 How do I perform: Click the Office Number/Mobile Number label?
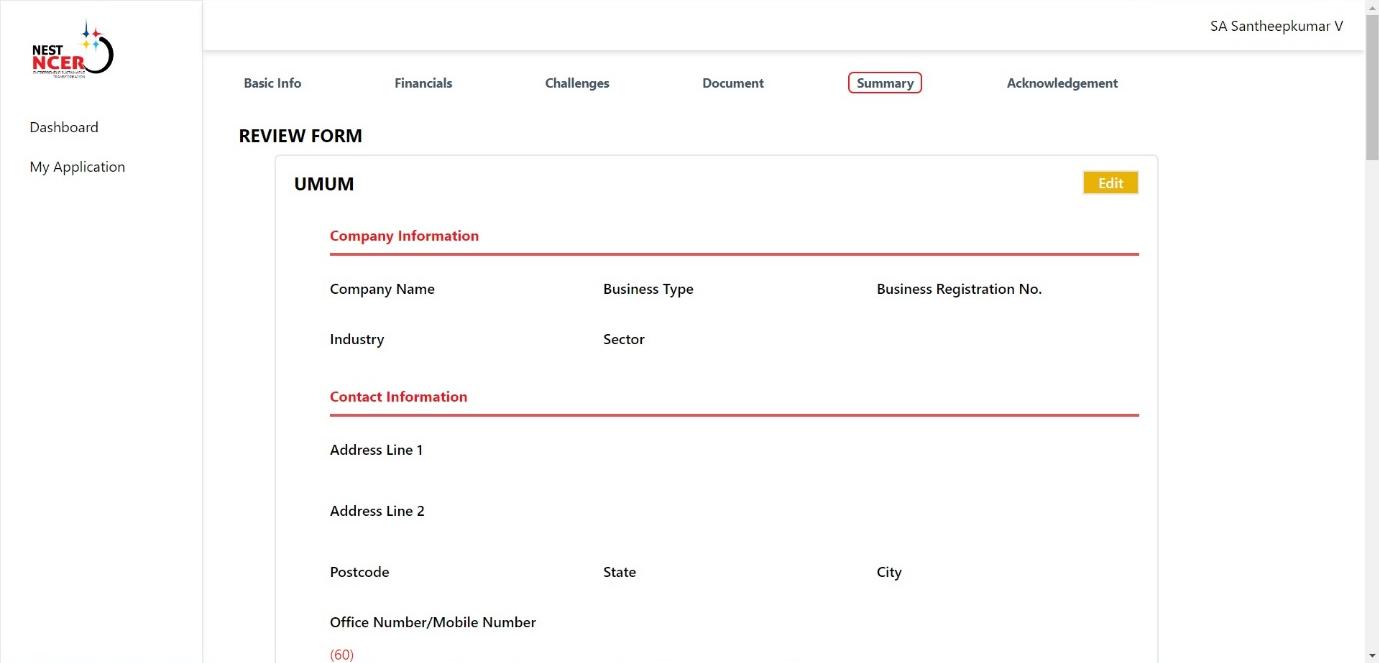[433, 622]
